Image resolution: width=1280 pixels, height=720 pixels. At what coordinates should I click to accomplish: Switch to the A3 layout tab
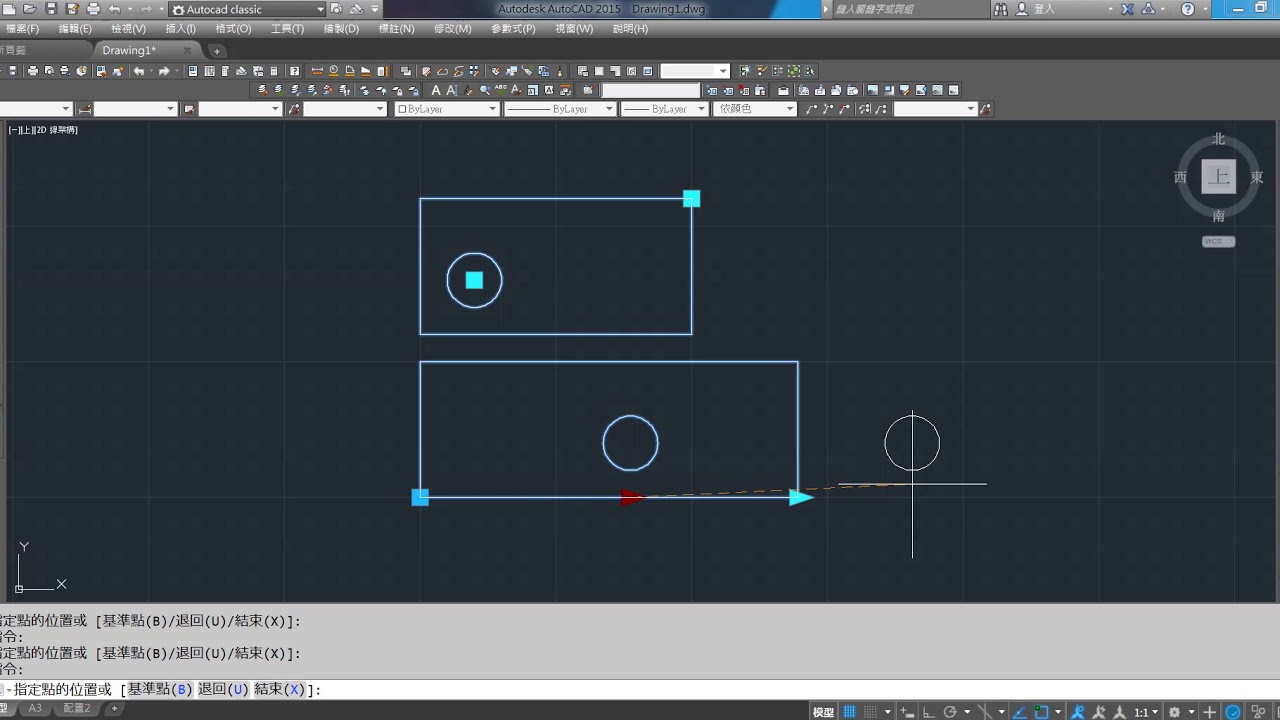pos(35,709)
